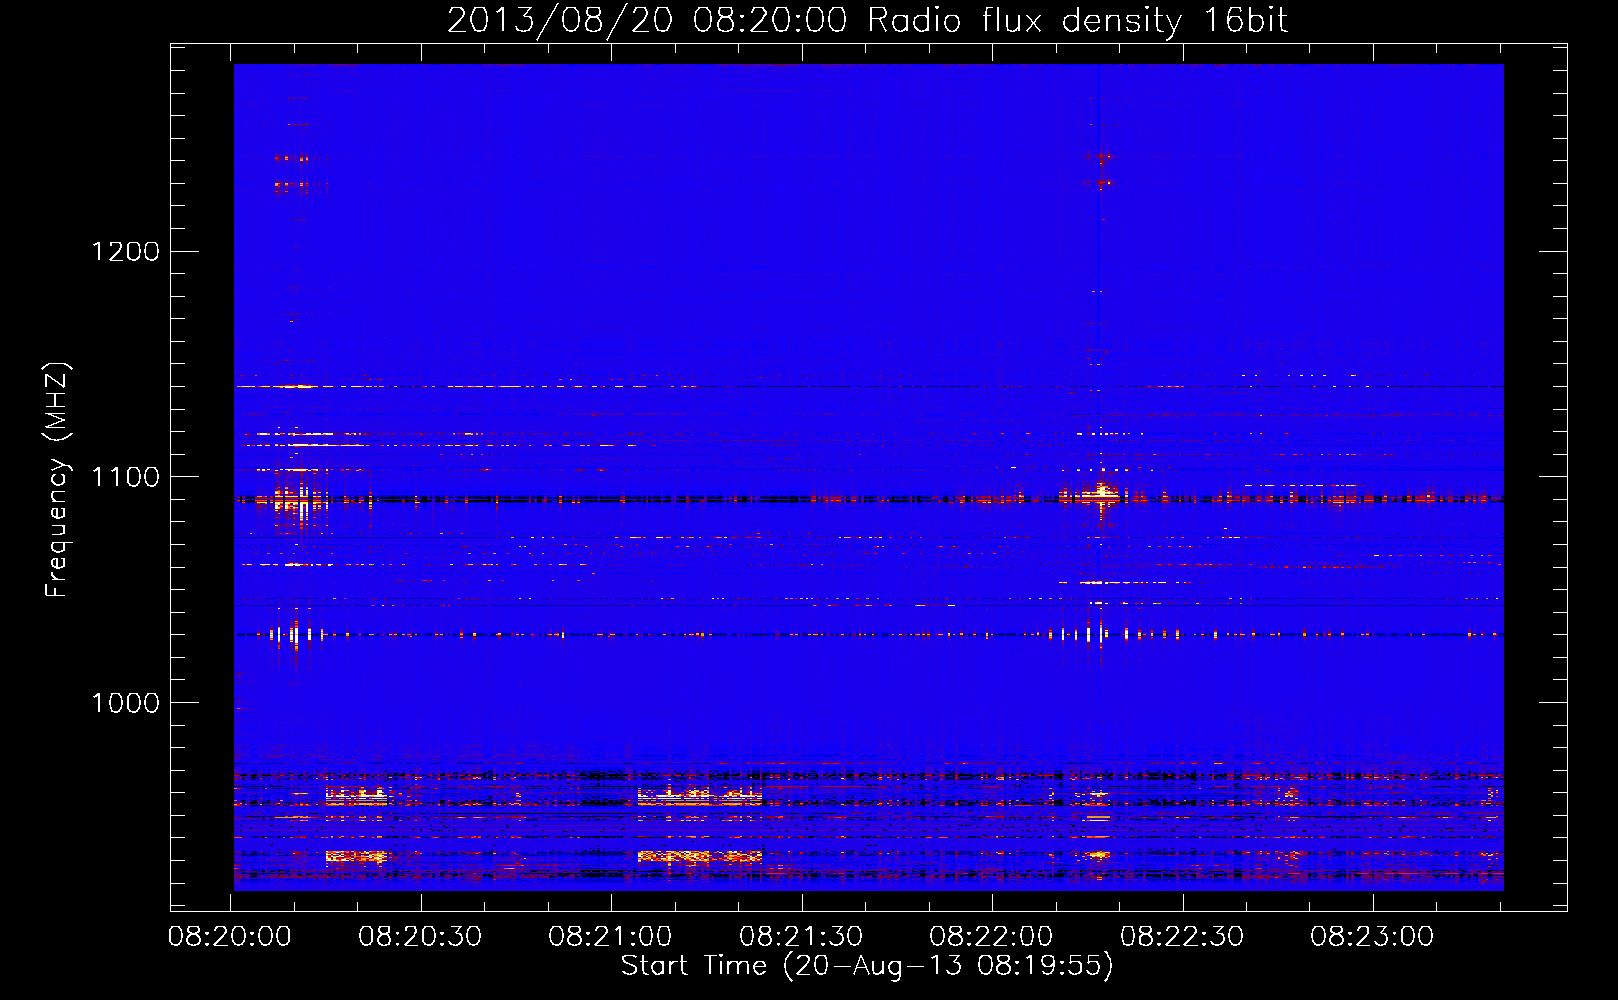The width and height of the screenshot is (1618, 1000).
Task: Click the 08:22:30 time tick label
Action: click(x=1182, y=937)
